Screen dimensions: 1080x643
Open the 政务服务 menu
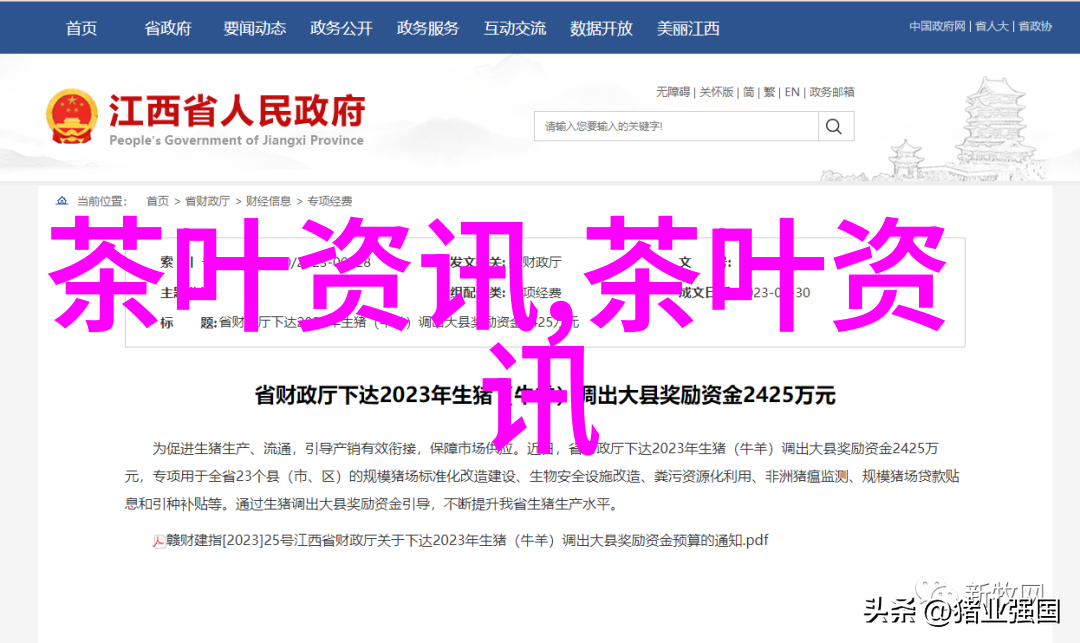(428, 28)
